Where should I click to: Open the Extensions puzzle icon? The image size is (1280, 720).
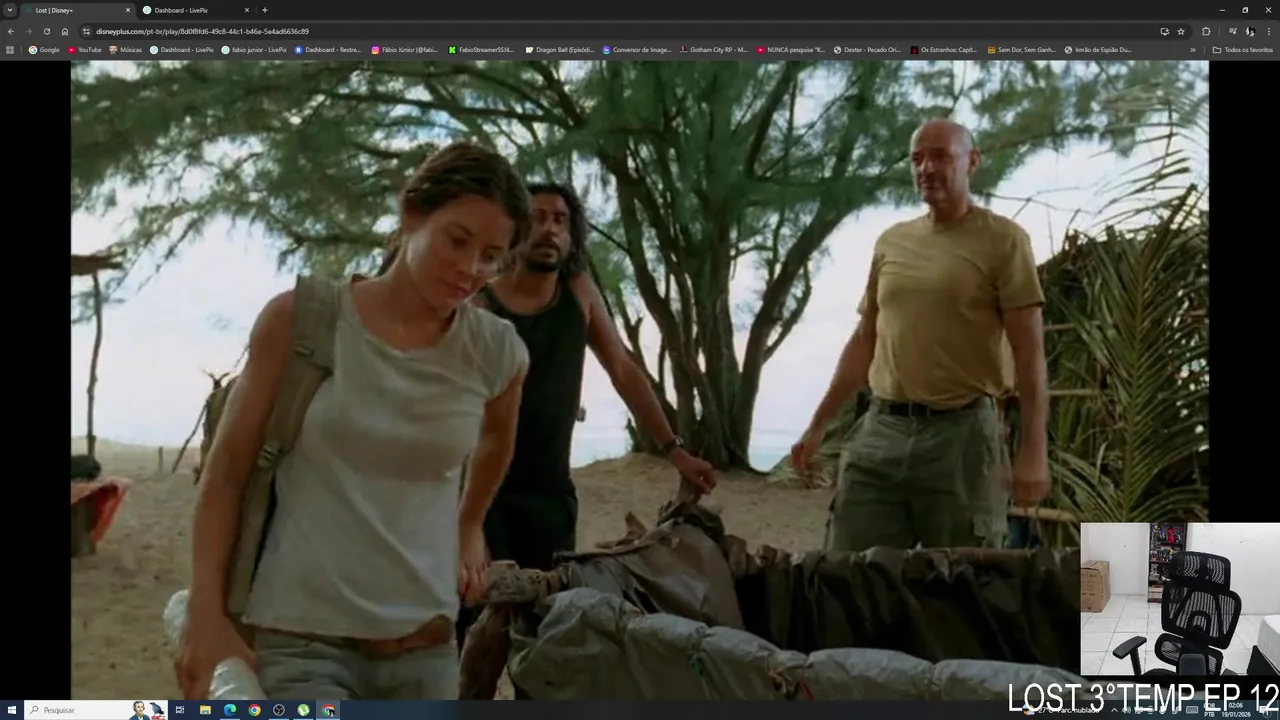click(x=1206, y=31)
